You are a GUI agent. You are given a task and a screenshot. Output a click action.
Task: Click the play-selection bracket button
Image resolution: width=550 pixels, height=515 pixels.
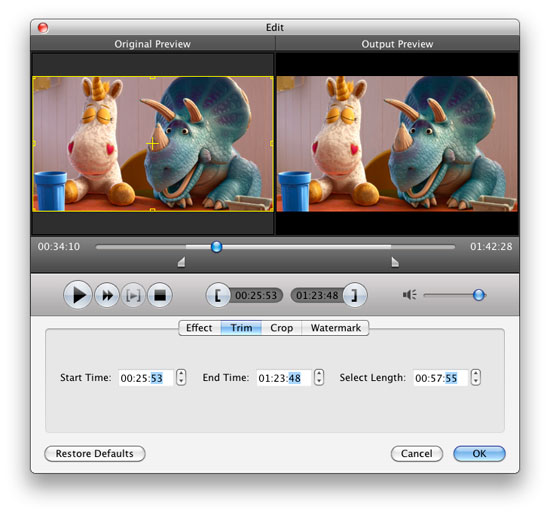pos(133,295)
